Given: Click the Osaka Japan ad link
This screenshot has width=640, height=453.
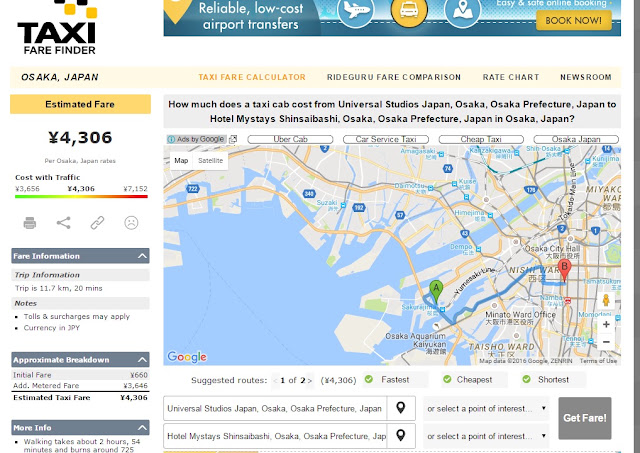Looking at the screenshot, I should (576, 139).
